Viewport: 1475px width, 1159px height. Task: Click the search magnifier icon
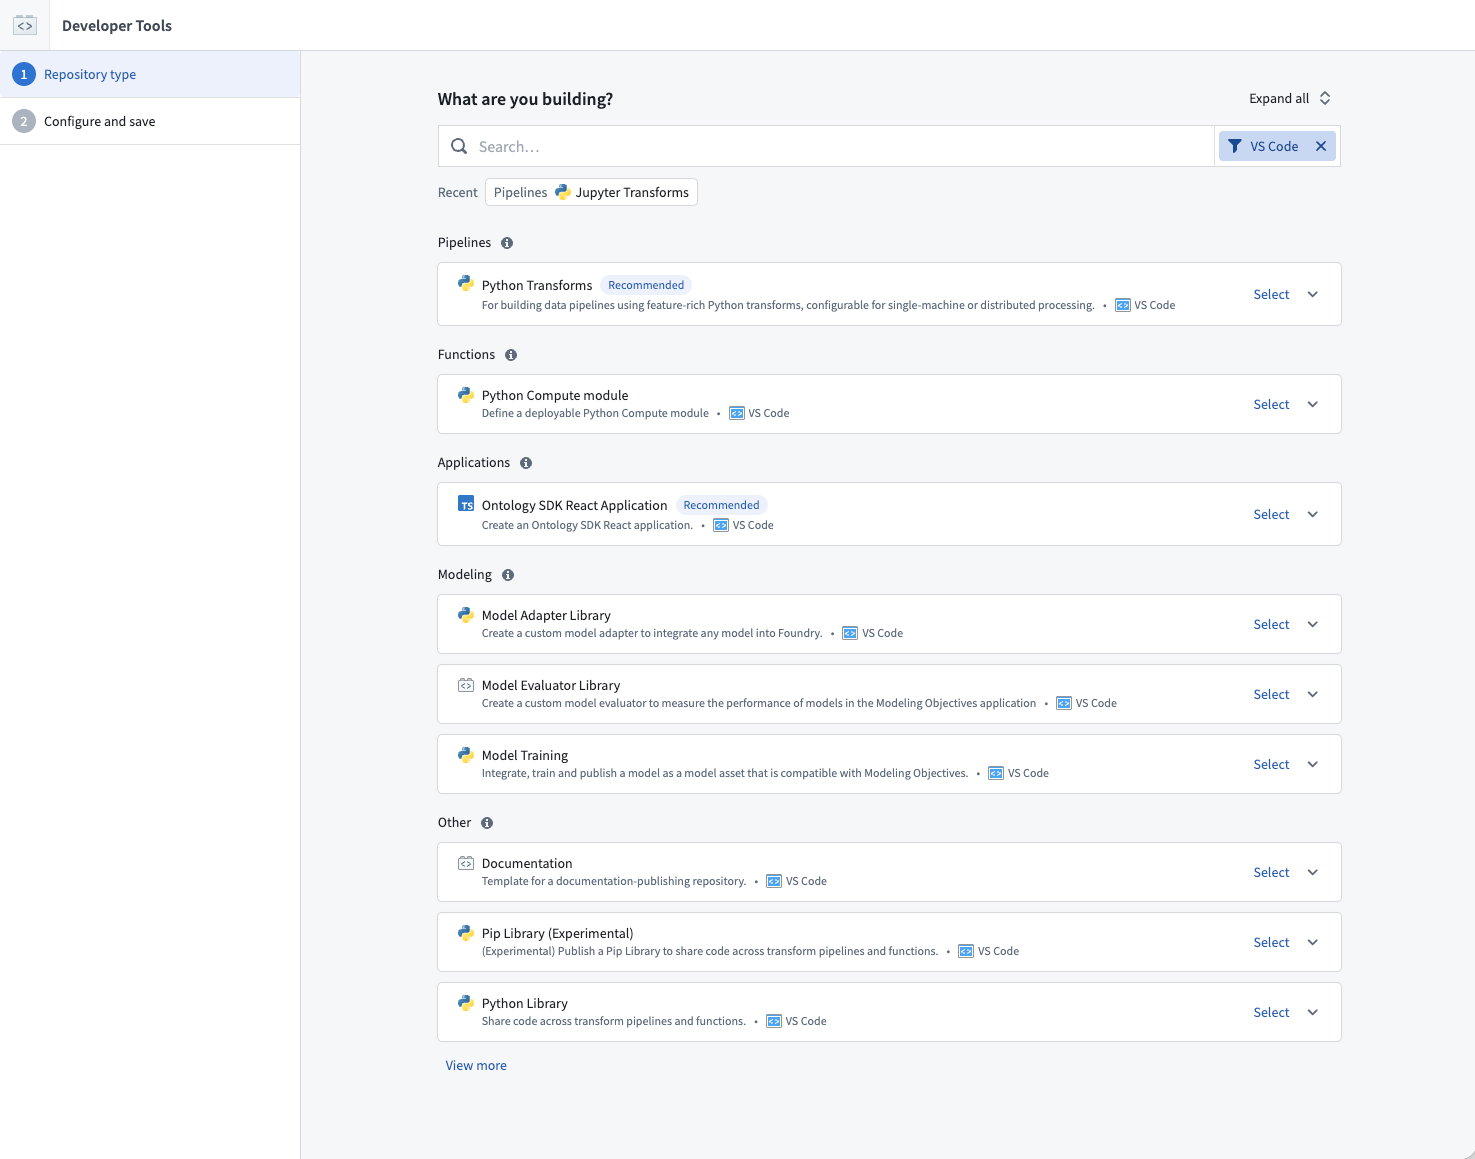click(459, 146)
